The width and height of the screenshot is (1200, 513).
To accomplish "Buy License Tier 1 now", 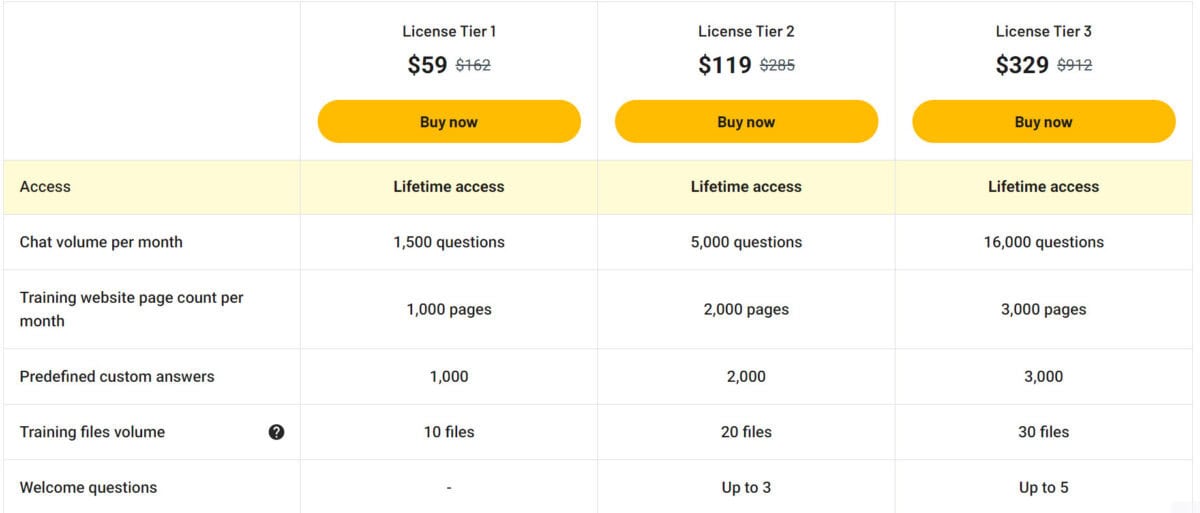I will pyautogui.click(x=449, y=122).
